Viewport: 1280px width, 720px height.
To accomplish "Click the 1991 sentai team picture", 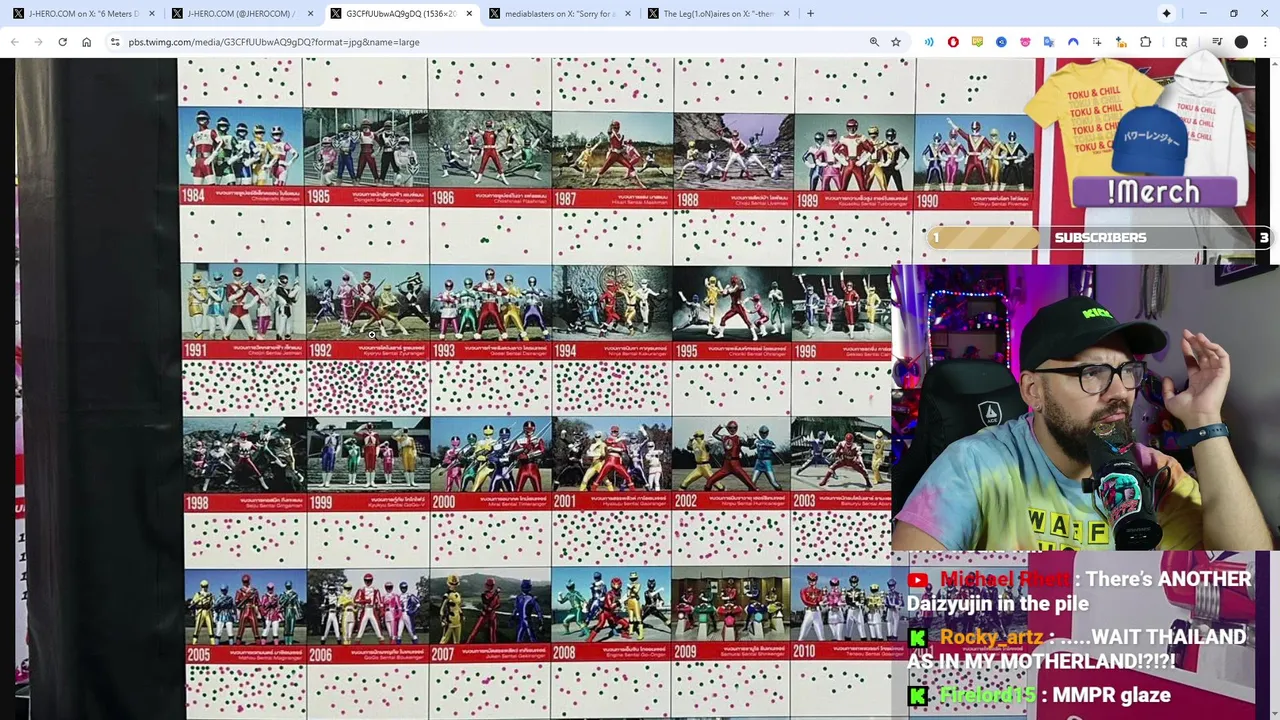I will point(243,302).
